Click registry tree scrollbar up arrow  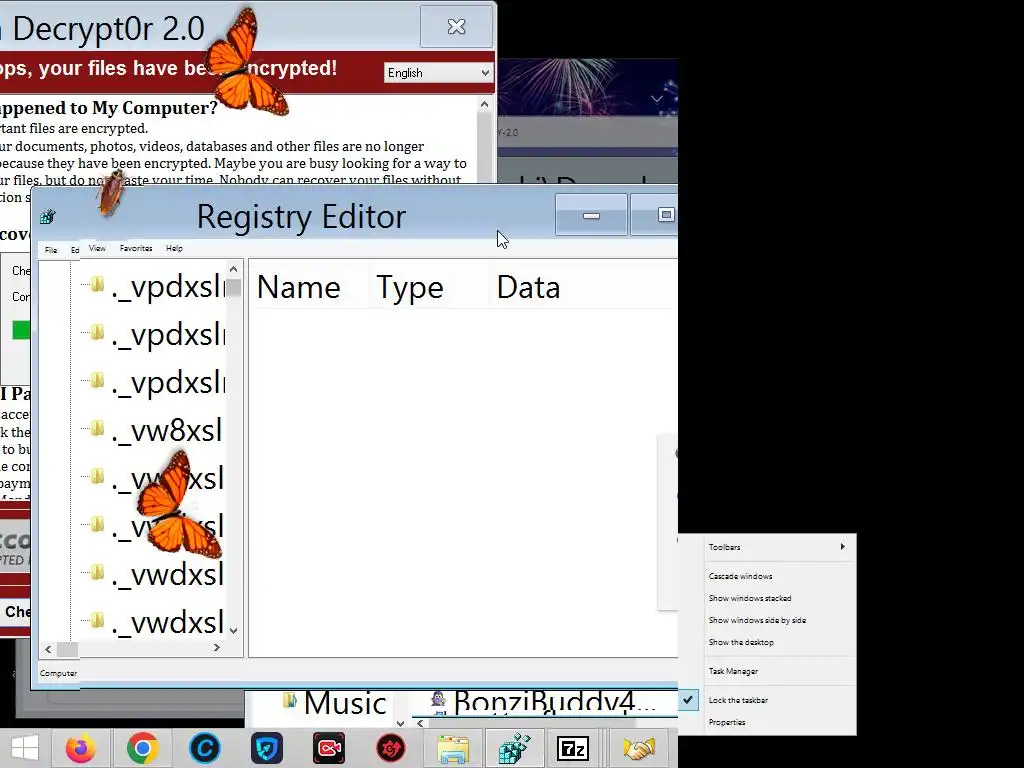pyautogui.click(x=233, y=269)
